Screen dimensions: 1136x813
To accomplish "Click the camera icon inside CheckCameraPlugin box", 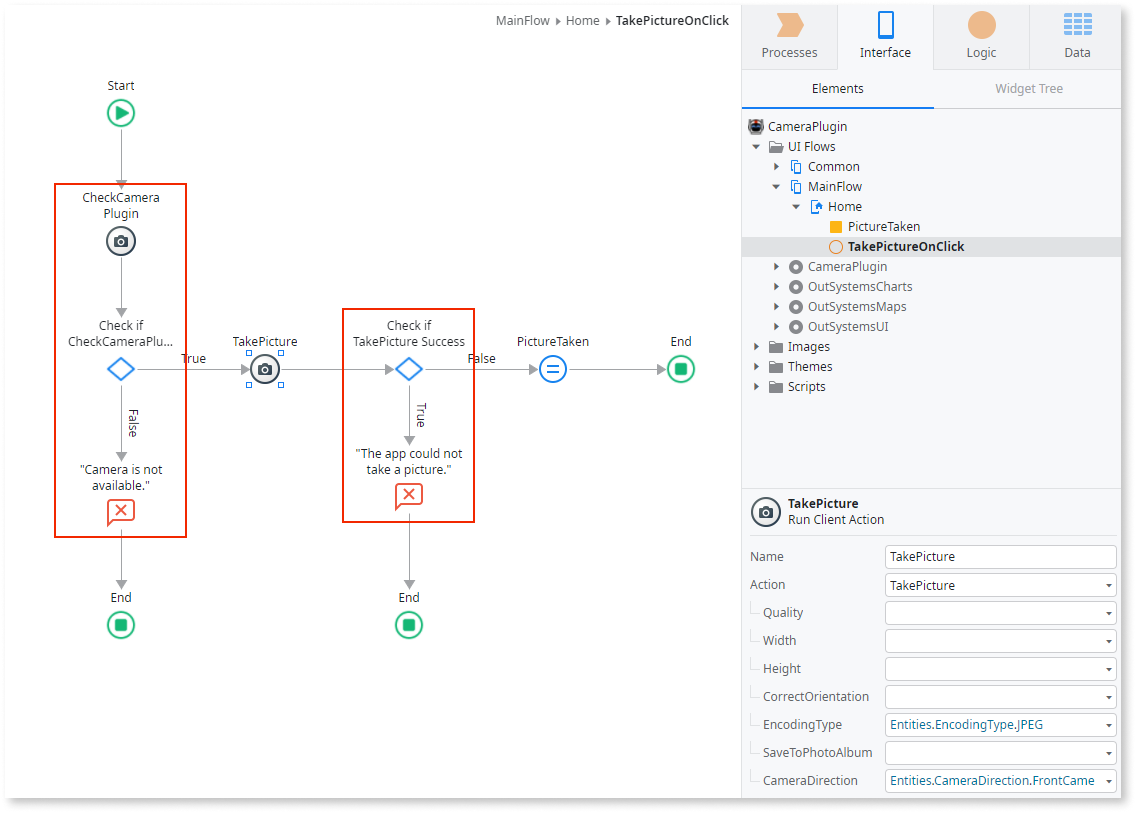I will pos(120,241).
